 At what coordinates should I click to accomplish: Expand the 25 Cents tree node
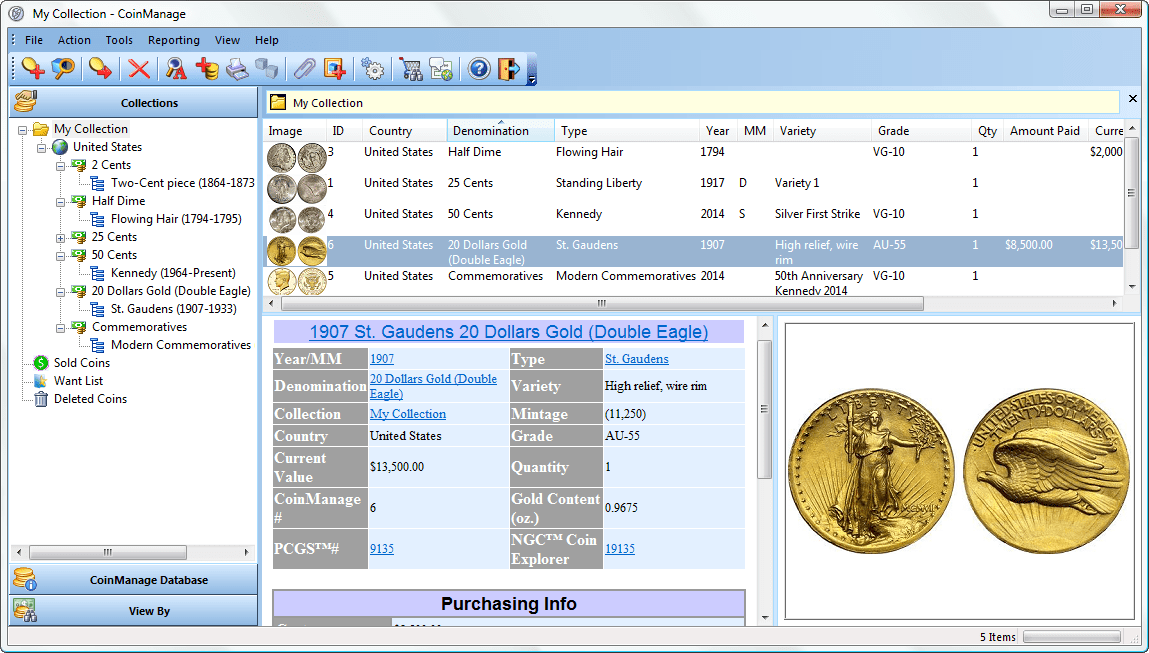[x=60, y=237]
